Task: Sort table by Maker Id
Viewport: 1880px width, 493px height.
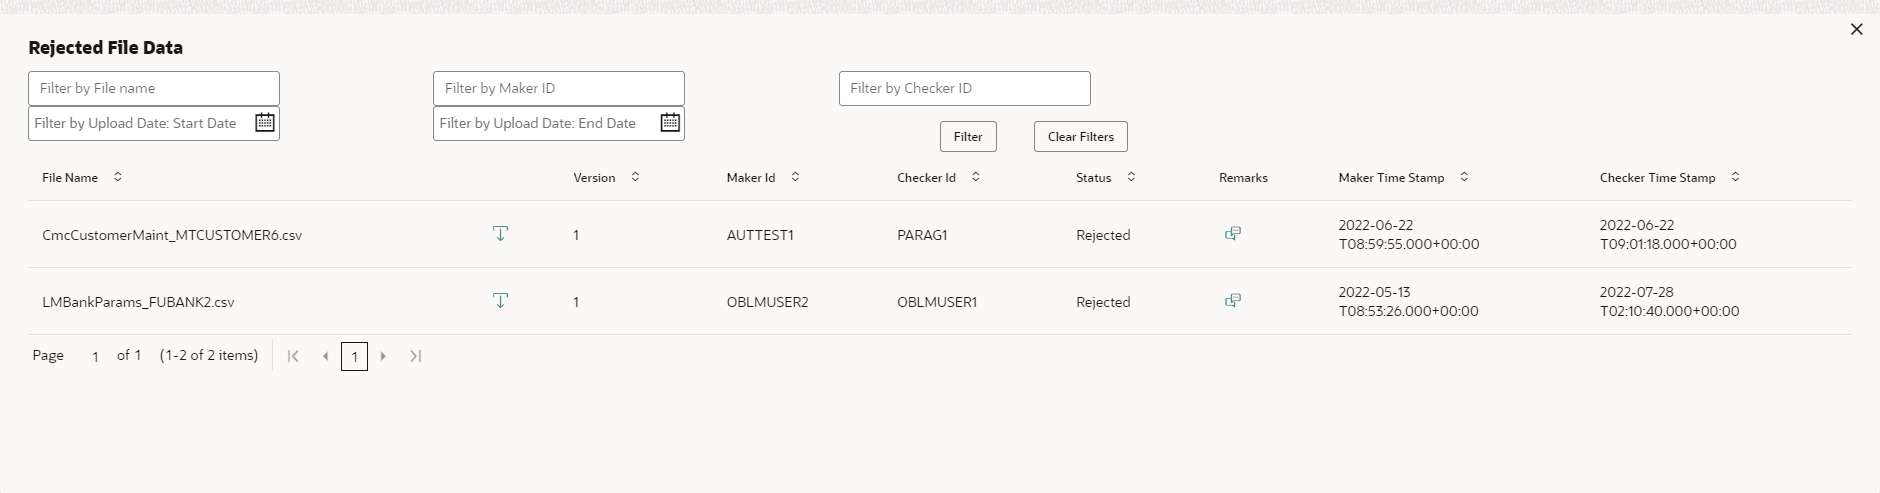Action: 795,177
